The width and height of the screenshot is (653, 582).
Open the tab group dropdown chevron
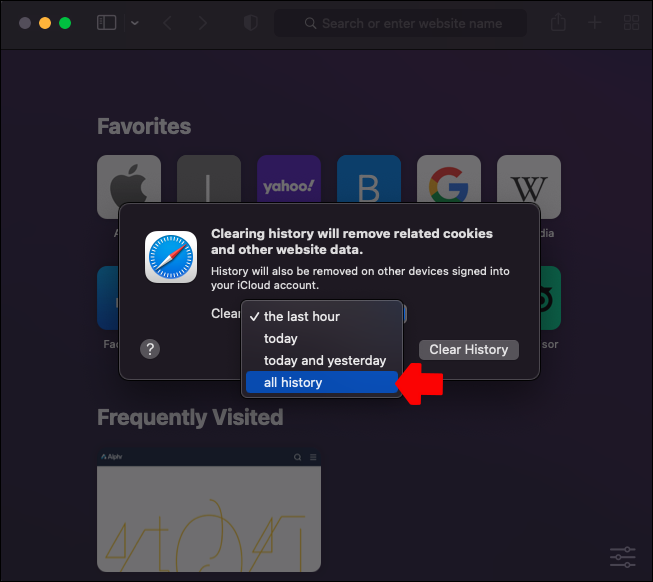tap(135, 23)
